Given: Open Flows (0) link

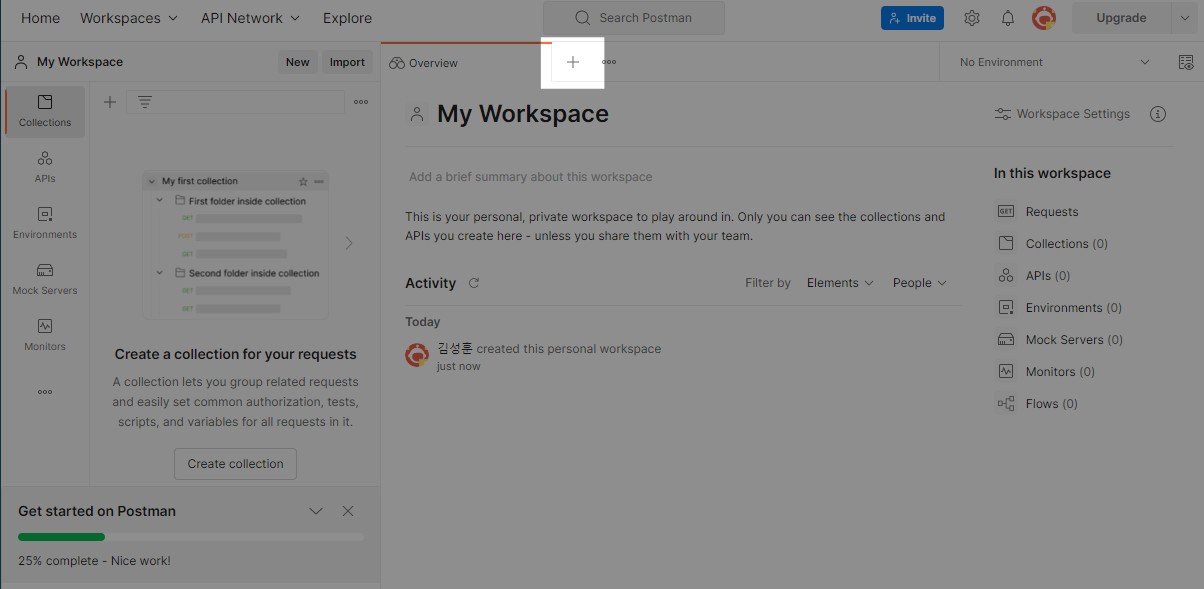Looking at the screenshot, I should tap(1037, 404).
